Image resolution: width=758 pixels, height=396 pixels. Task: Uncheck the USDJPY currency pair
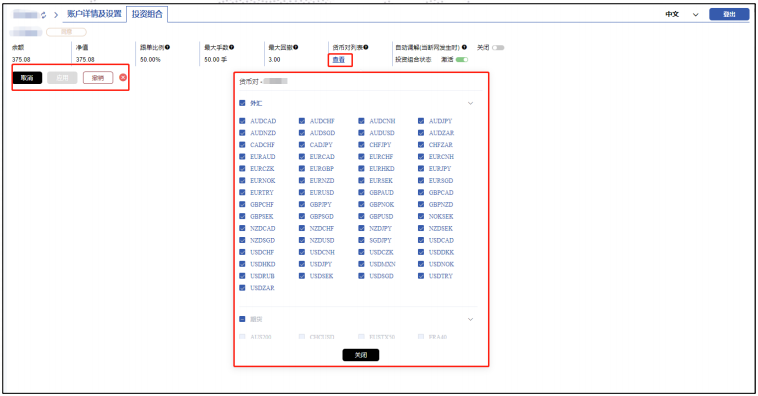point(302,264)
